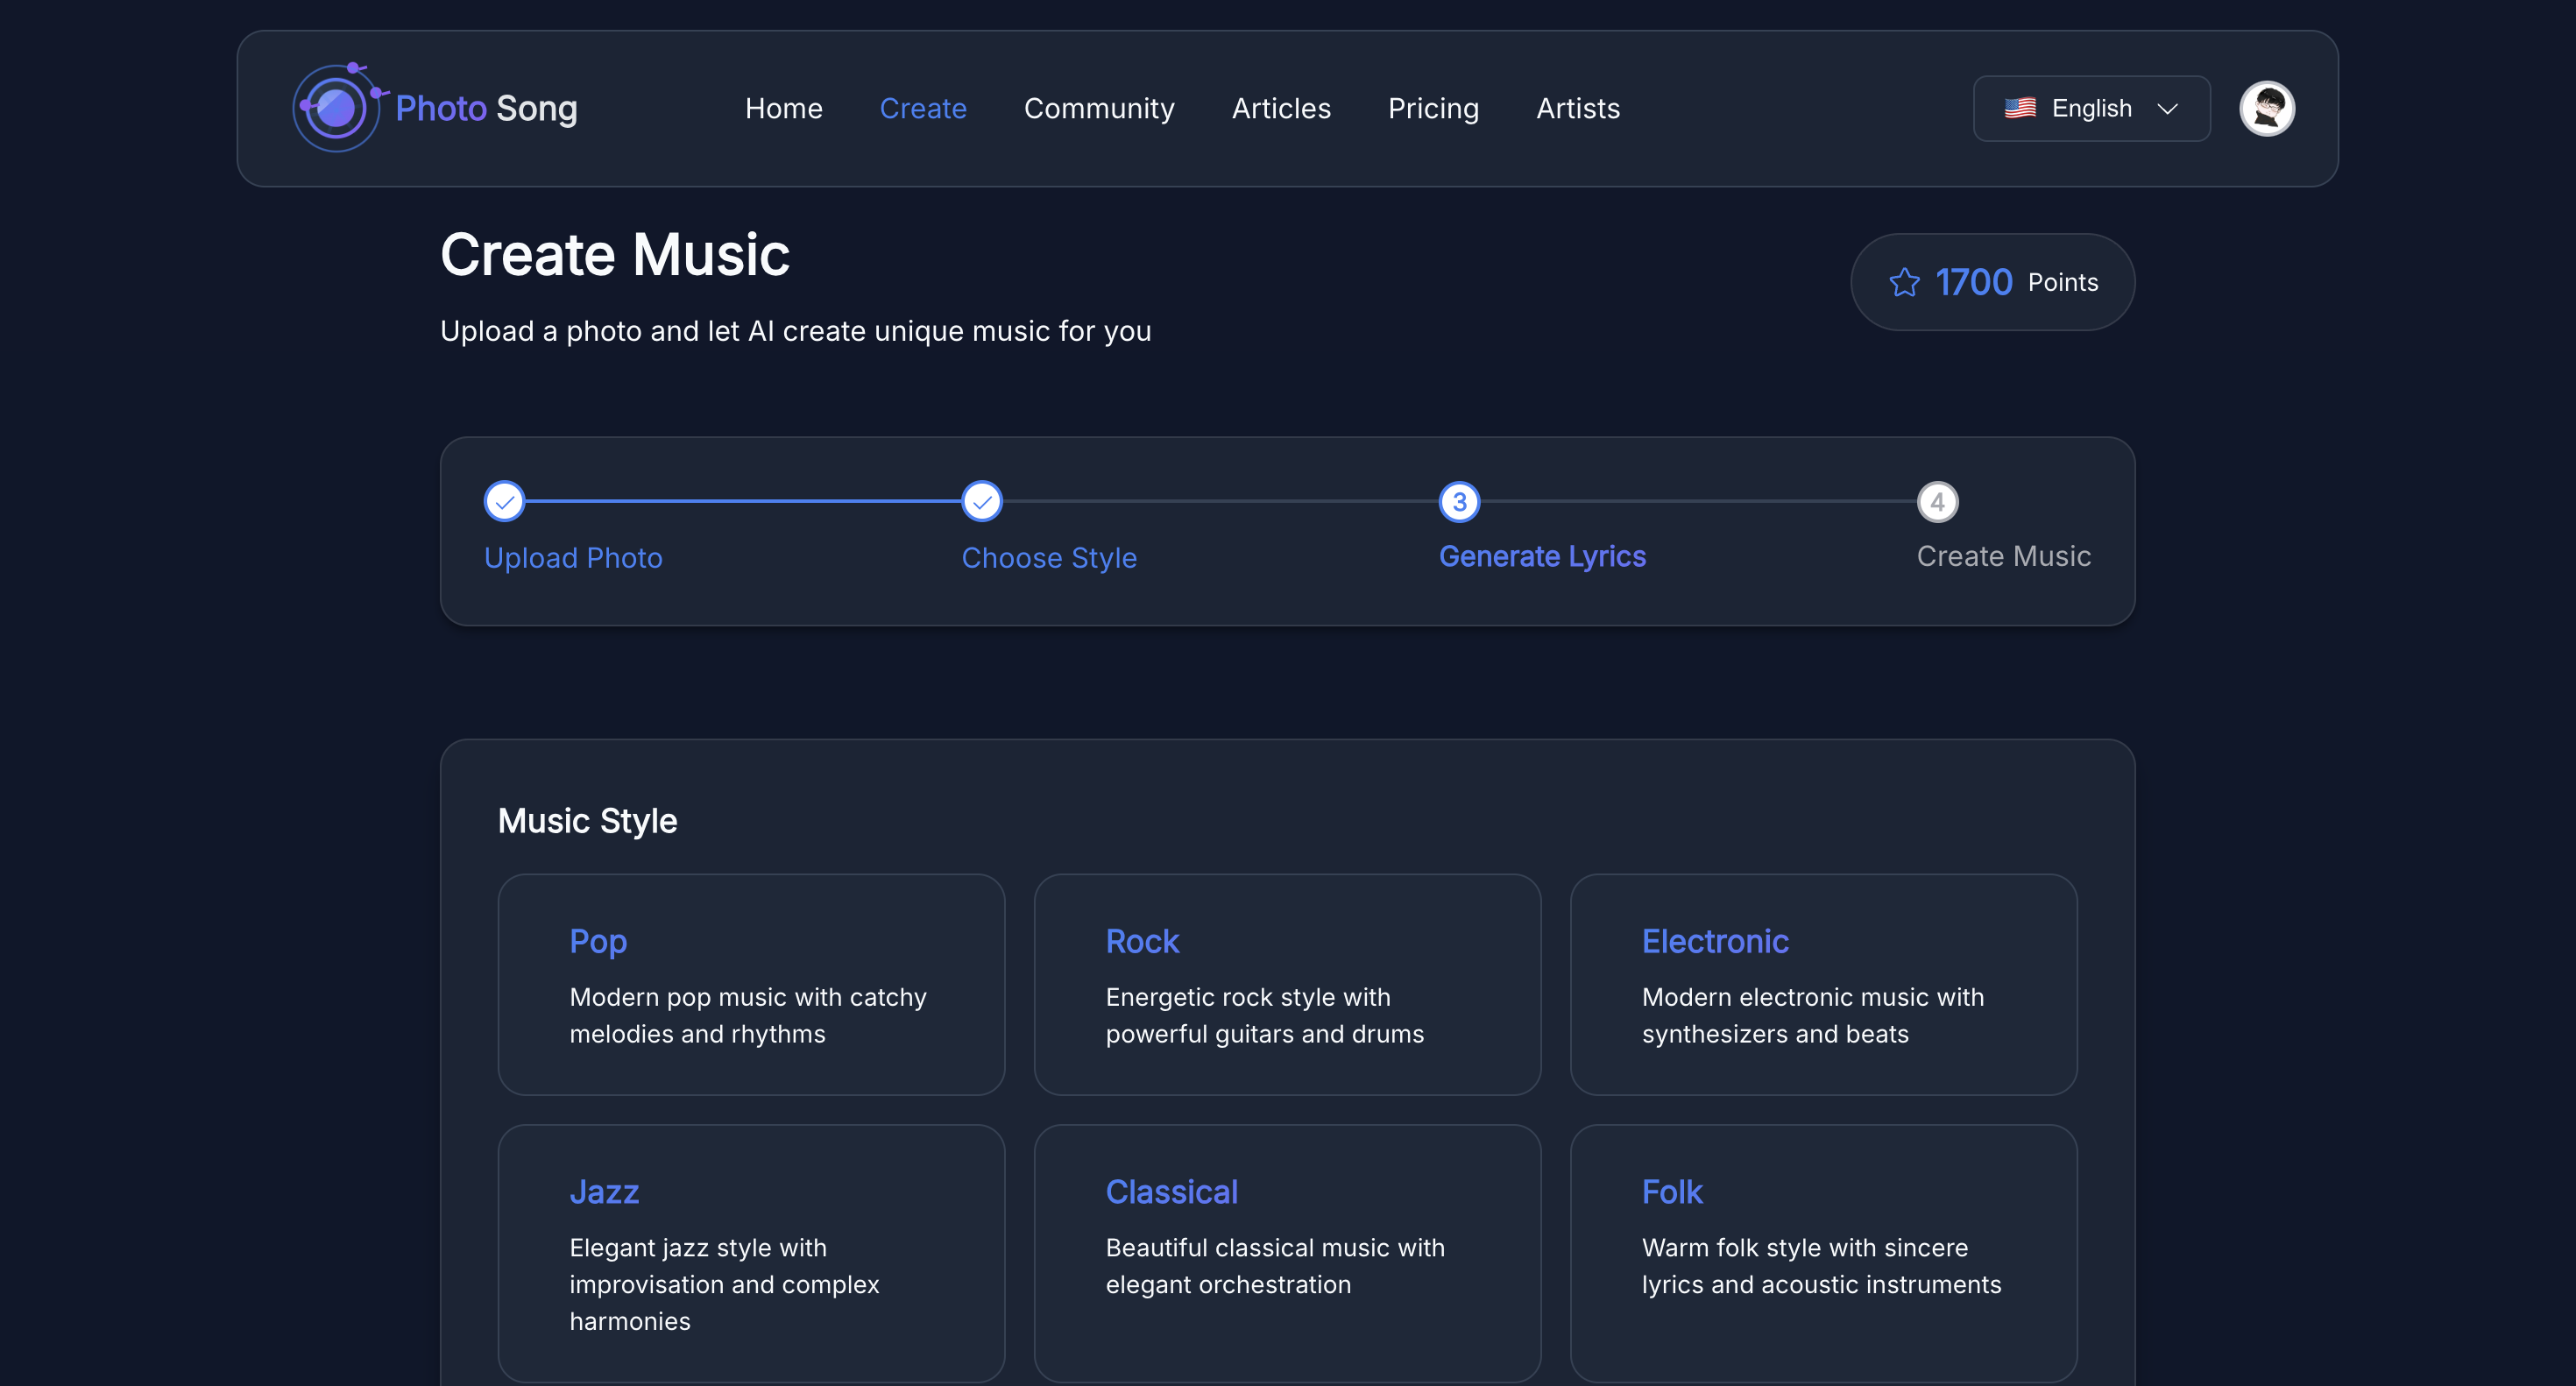Click step 3 Generate Lyrics circle
Viewport: 2576px width, 1386px height.
click(1459, 501)
